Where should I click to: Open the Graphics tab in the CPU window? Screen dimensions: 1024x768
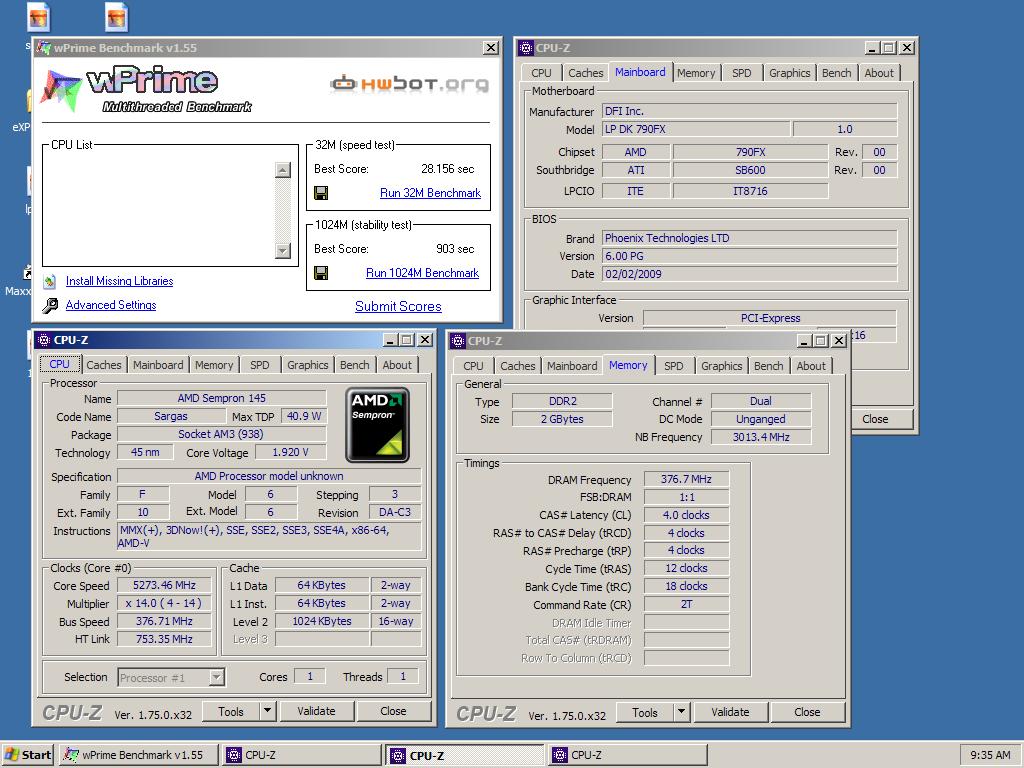point(308,365)
